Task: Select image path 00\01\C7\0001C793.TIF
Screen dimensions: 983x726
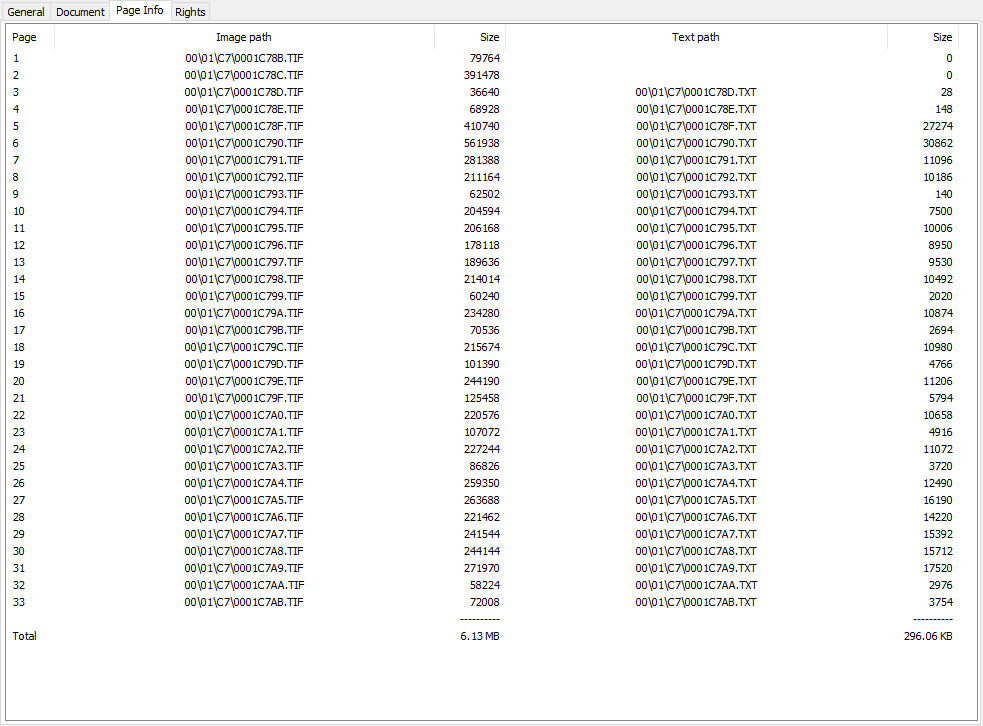Action: (244, 194)
